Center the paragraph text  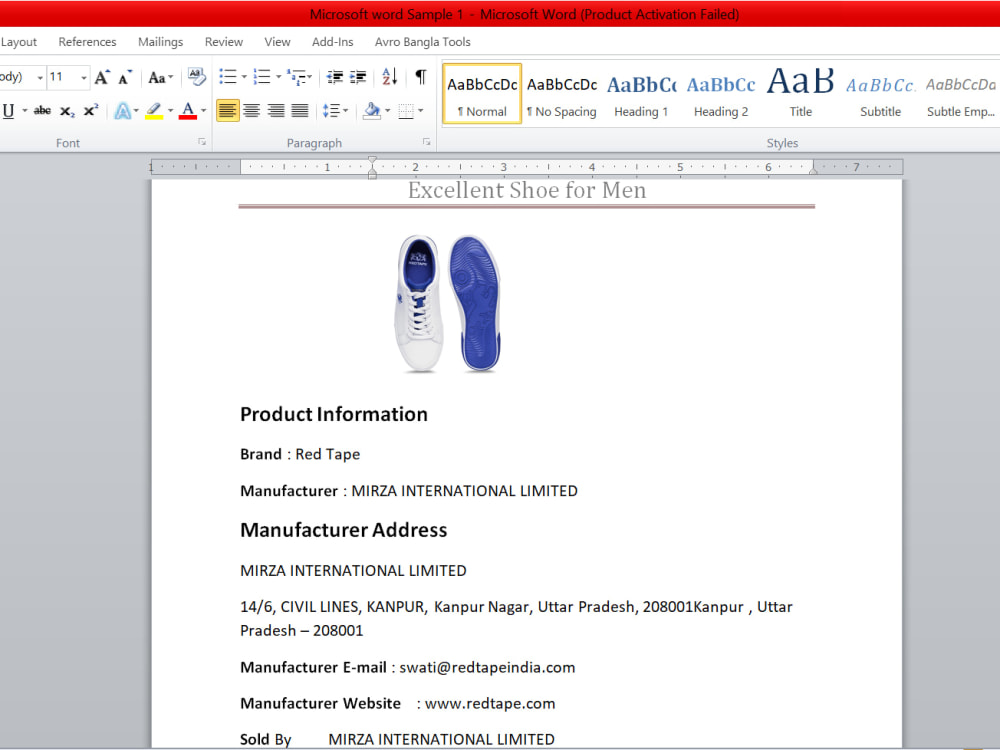pyautogui.click(x=252, y=111)
